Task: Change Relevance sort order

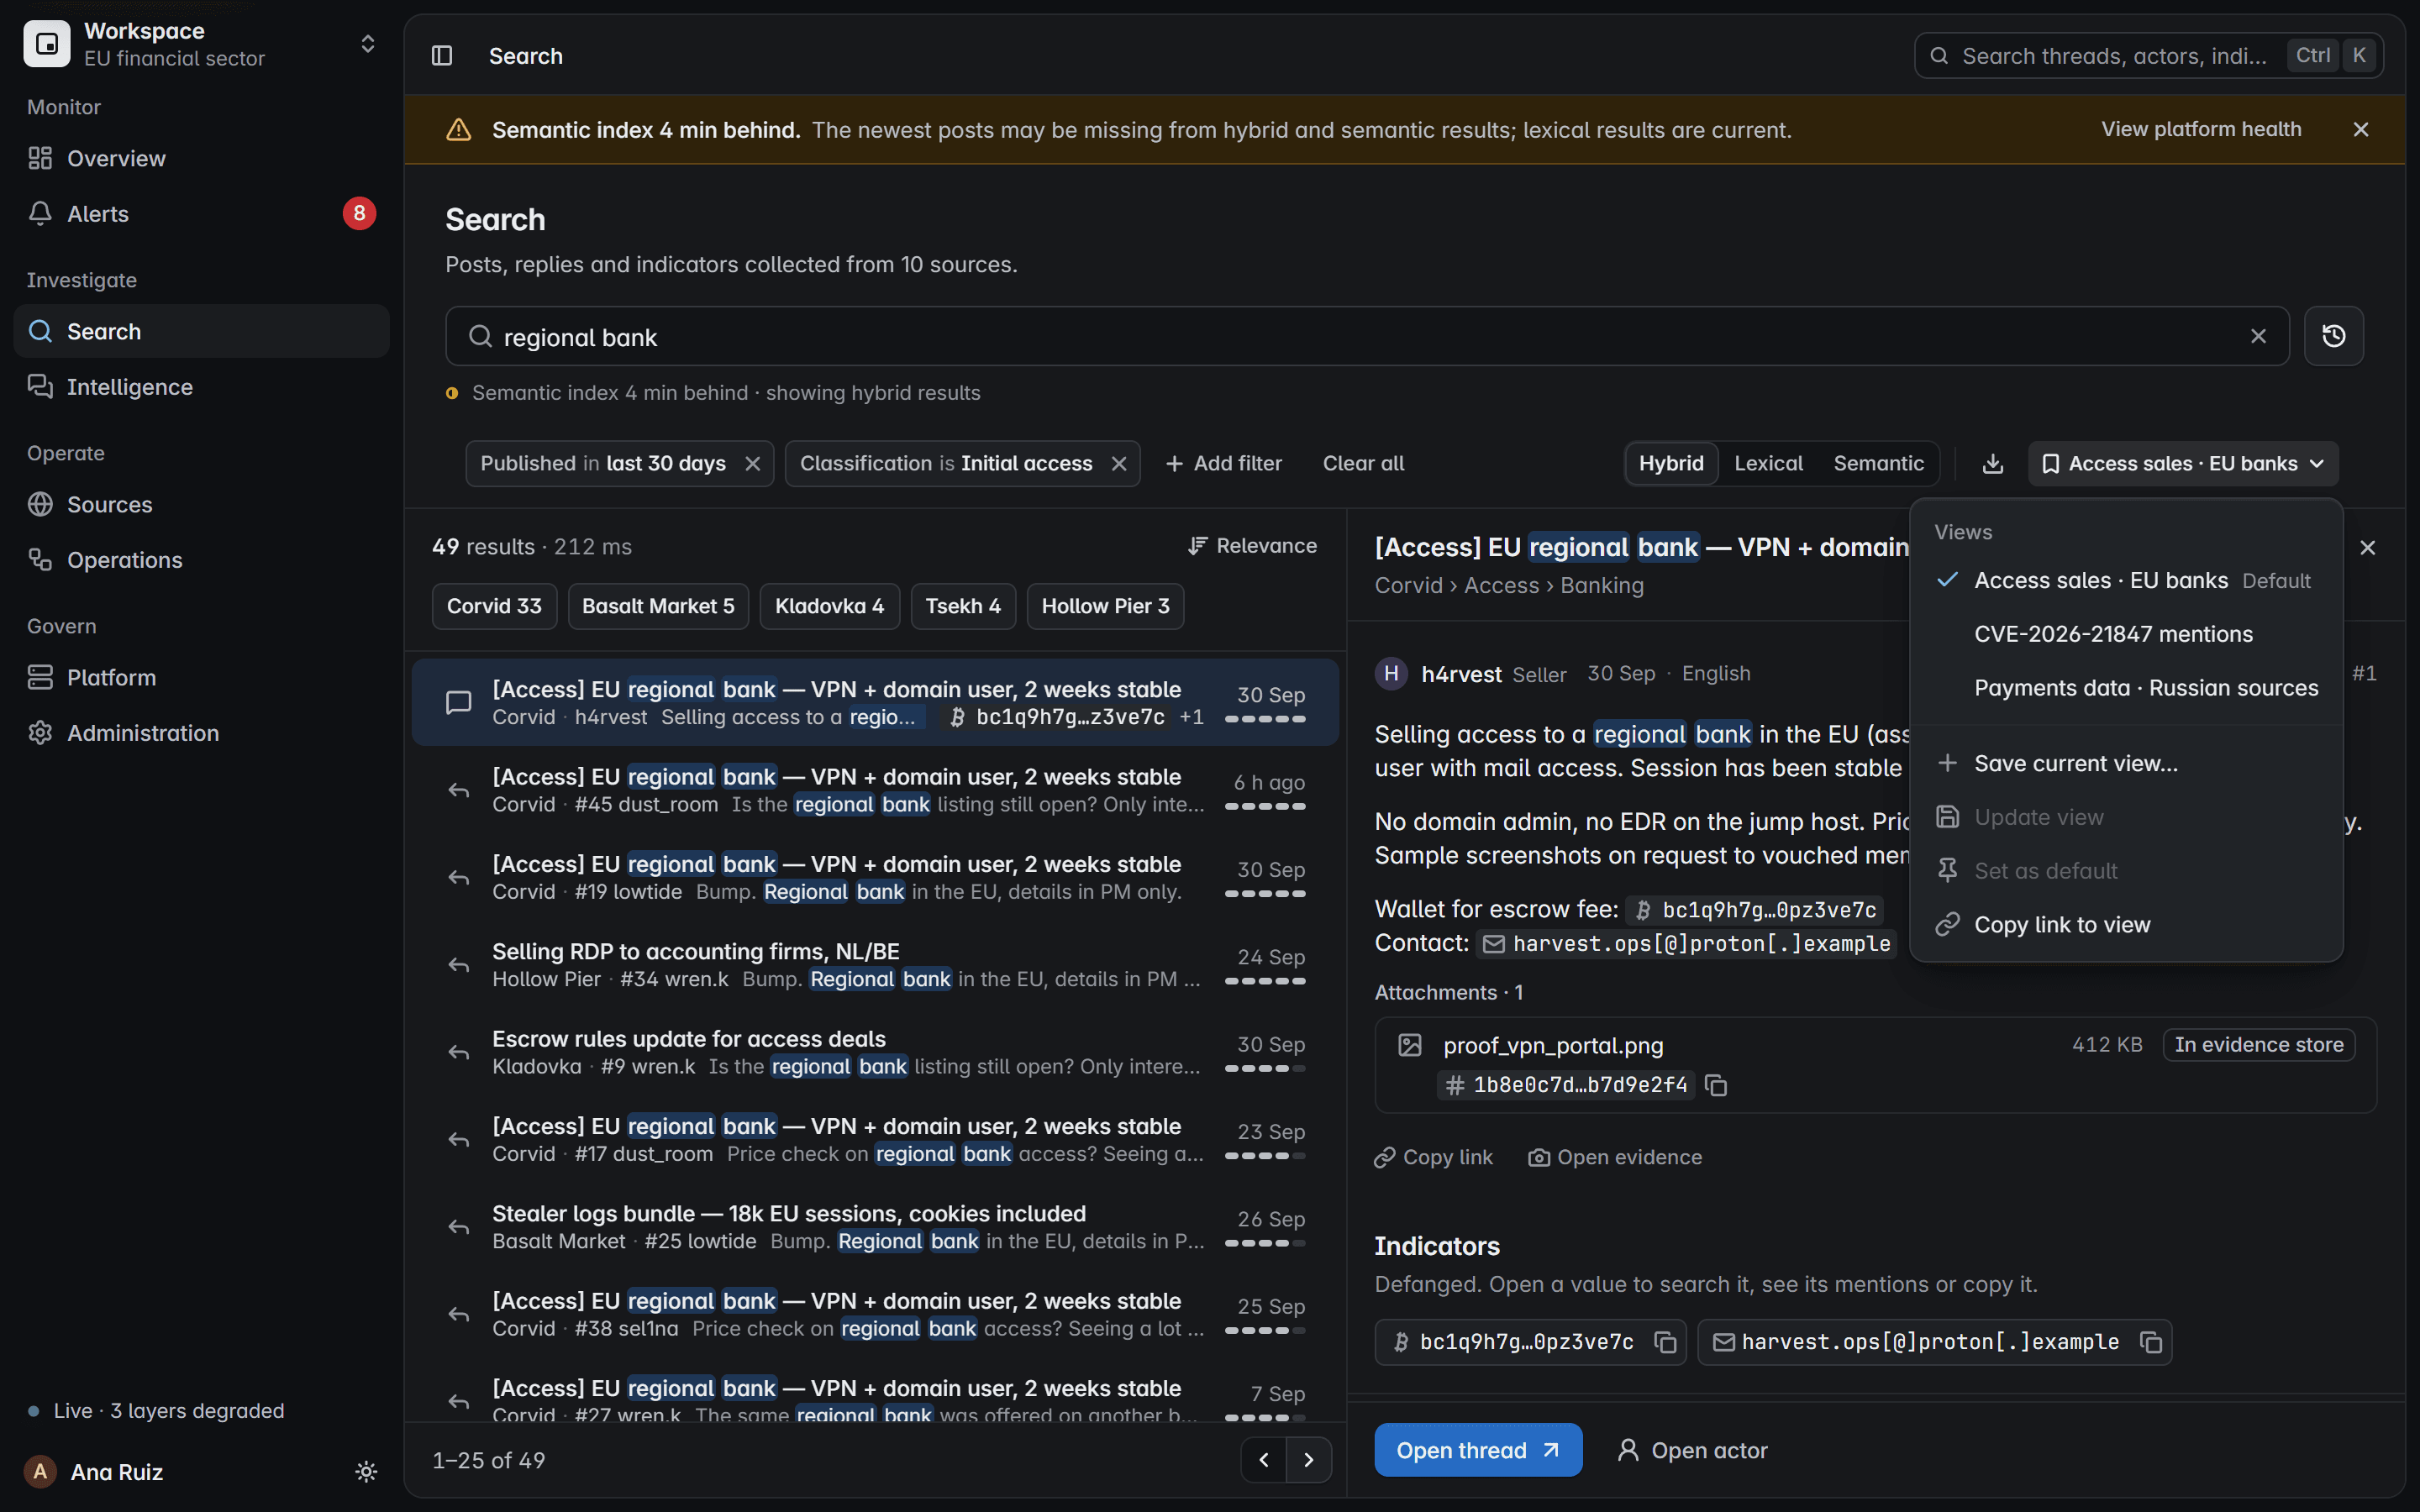Action: 1252,546
